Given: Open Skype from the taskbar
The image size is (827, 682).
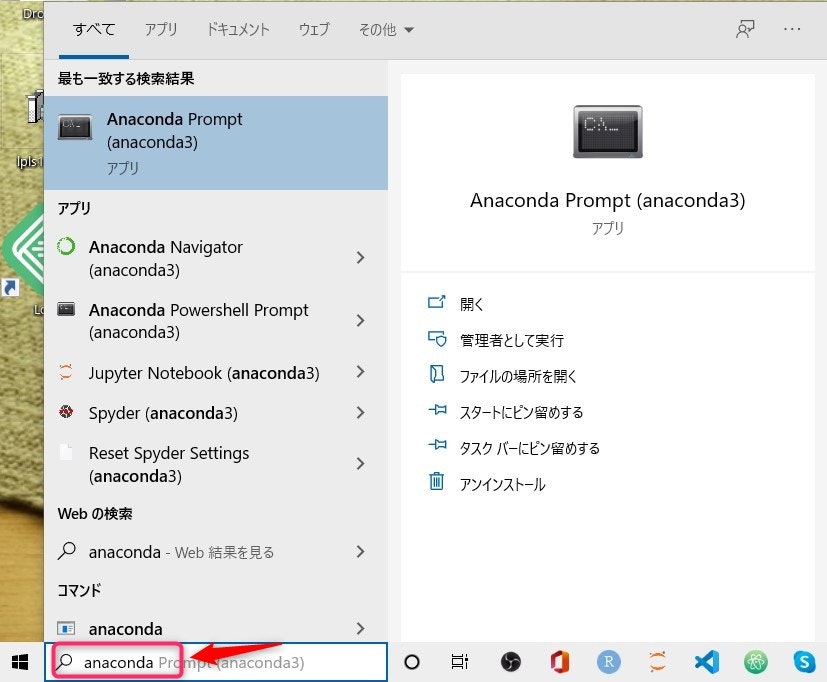Looking at the screenshot, I should click(x=801, y=661).
